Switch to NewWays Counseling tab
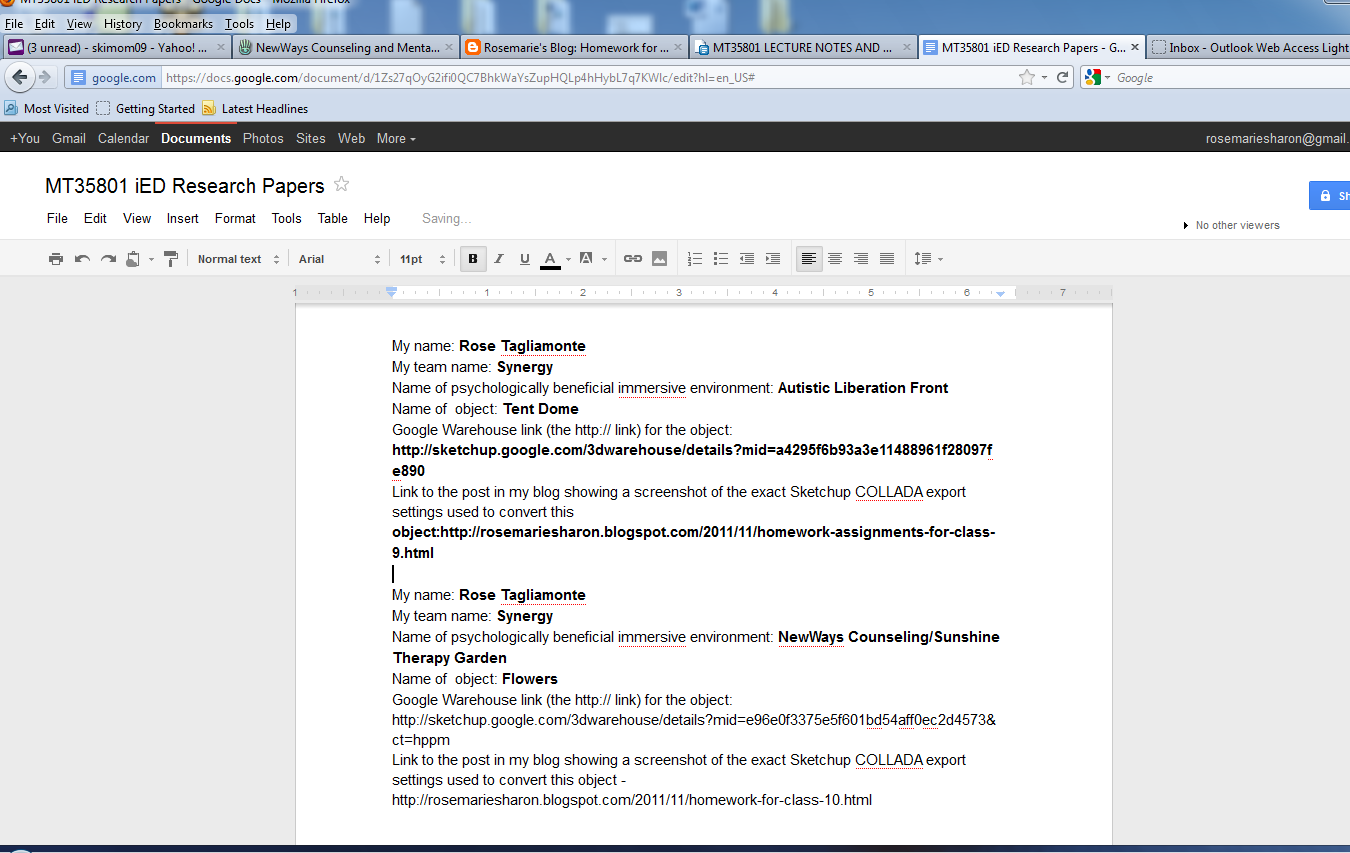 346,47
